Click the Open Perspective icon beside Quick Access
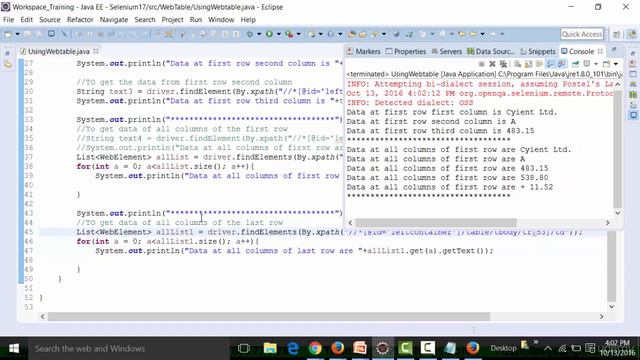Viewport: 640px width, 360px height. (x=616, y=34)
